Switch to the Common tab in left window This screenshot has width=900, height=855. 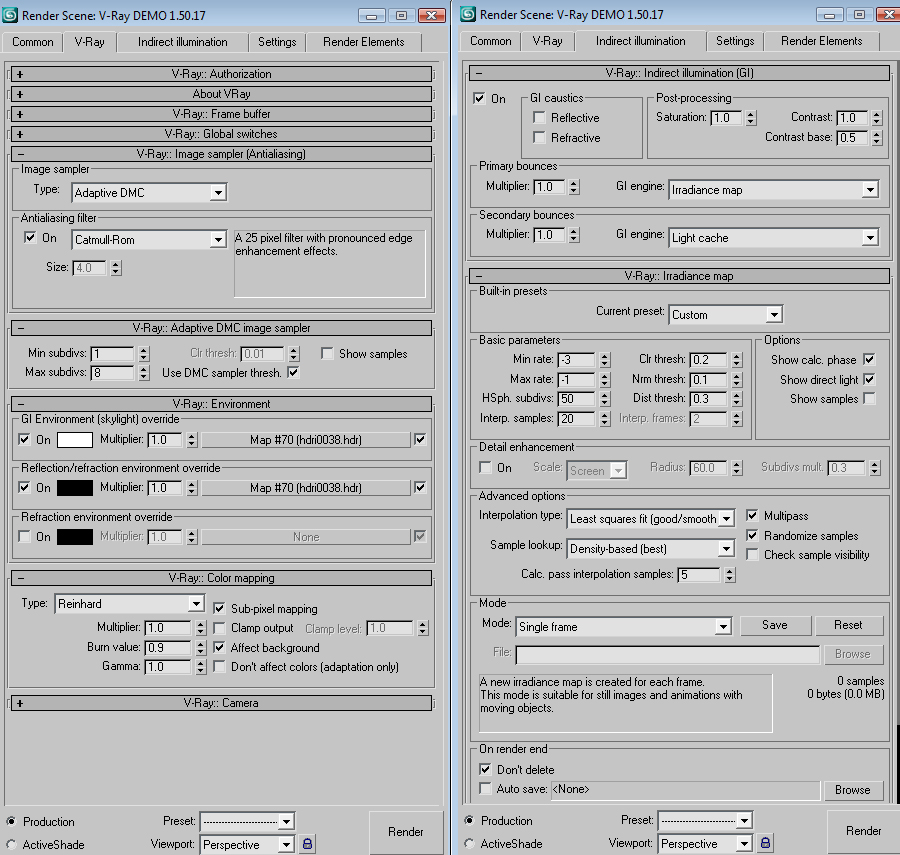point(33,42)
